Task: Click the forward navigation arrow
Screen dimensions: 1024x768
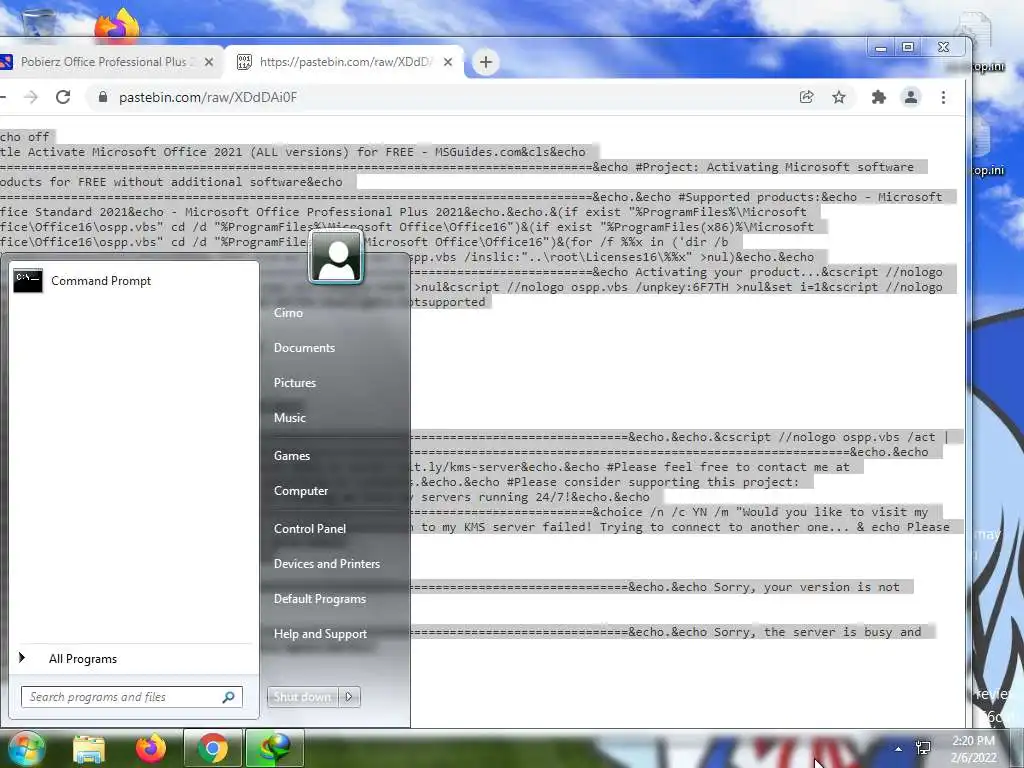Action: 31,97
